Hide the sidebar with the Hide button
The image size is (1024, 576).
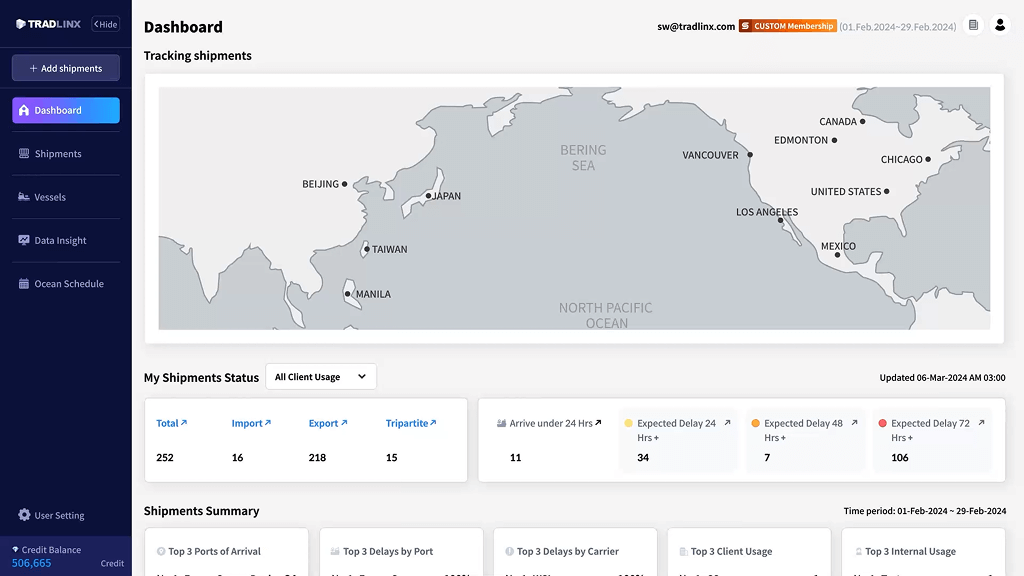coord(105,25)
